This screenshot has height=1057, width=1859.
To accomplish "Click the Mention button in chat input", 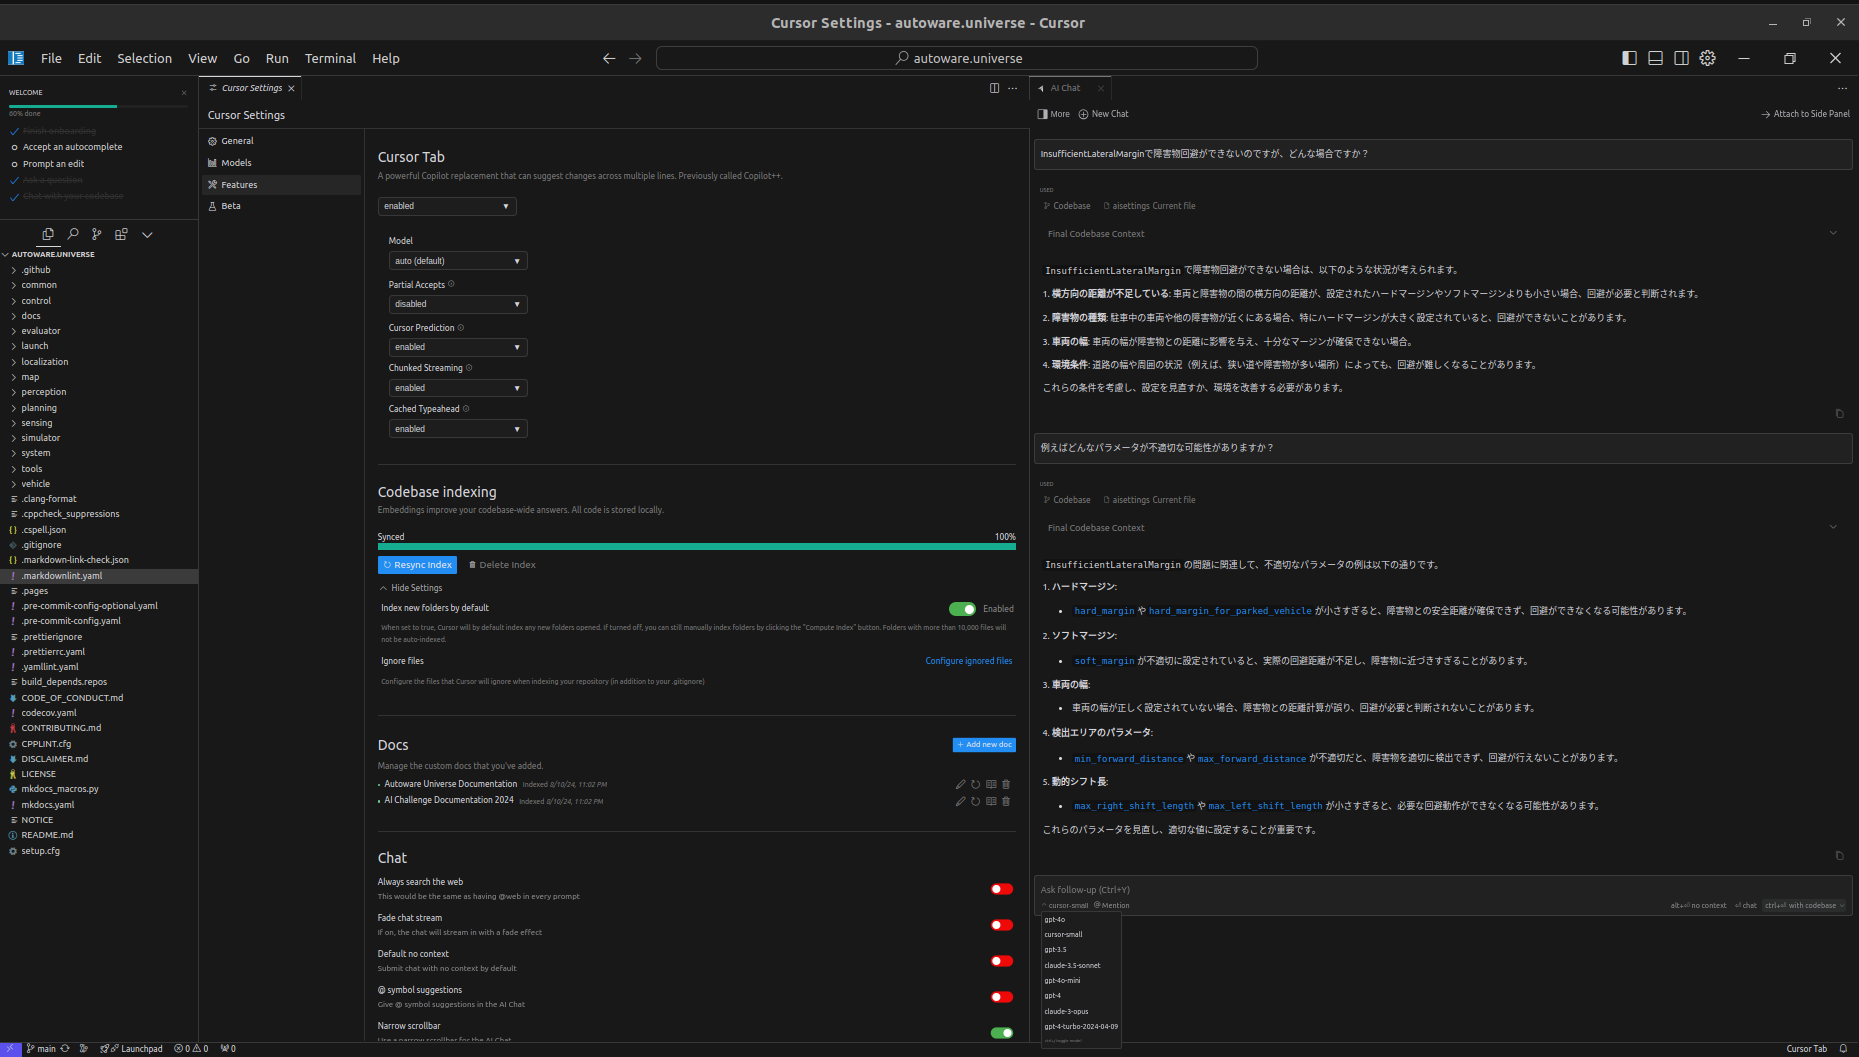I will coord(1112,906).
